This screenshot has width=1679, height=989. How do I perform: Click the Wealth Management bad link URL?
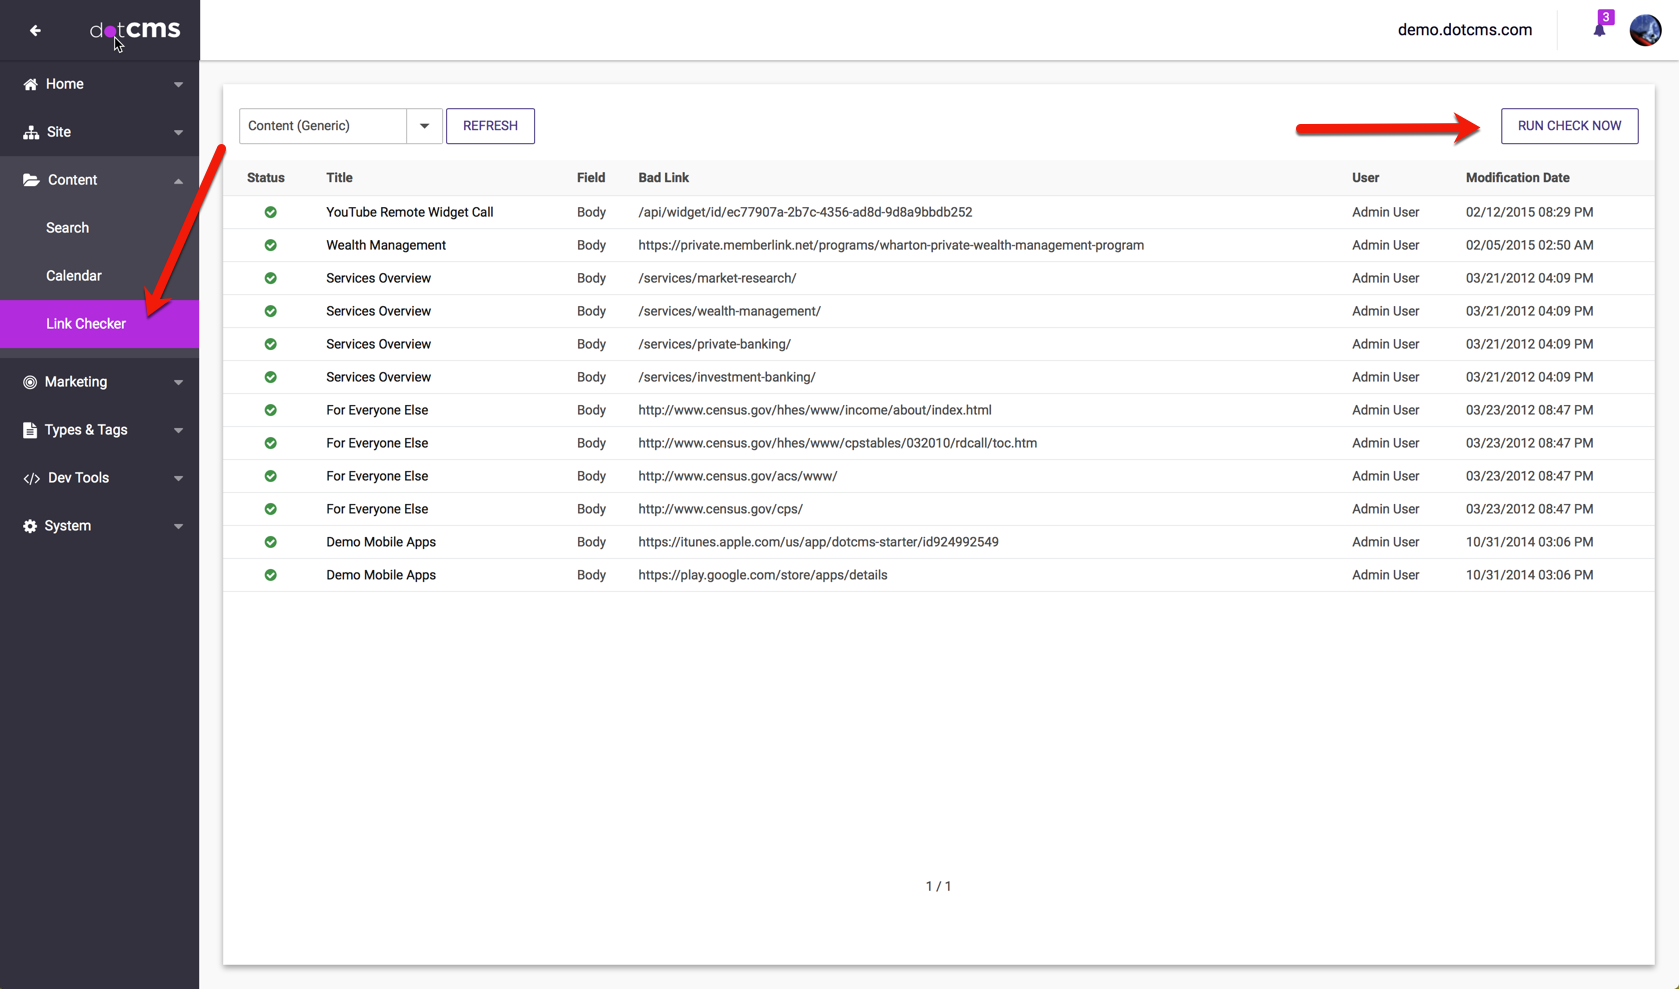click(890, 245)
